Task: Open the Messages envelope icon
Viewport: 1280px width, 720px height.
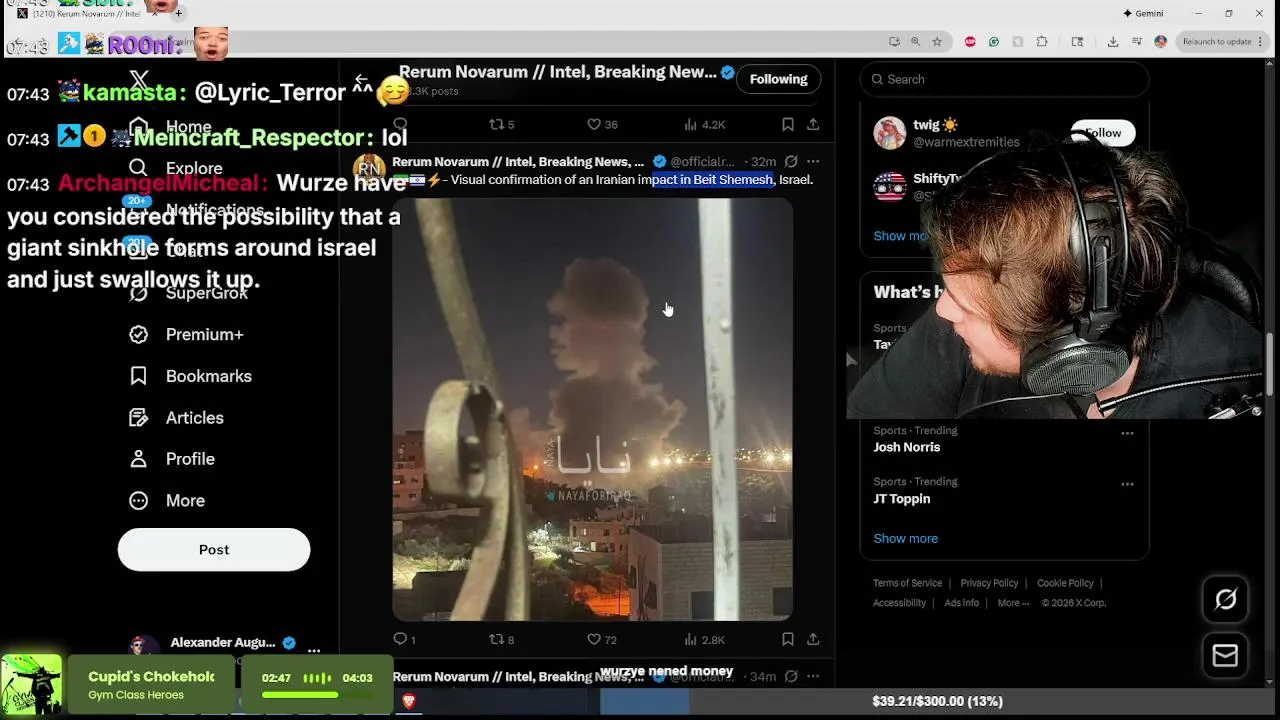Action: (1225, 655)
